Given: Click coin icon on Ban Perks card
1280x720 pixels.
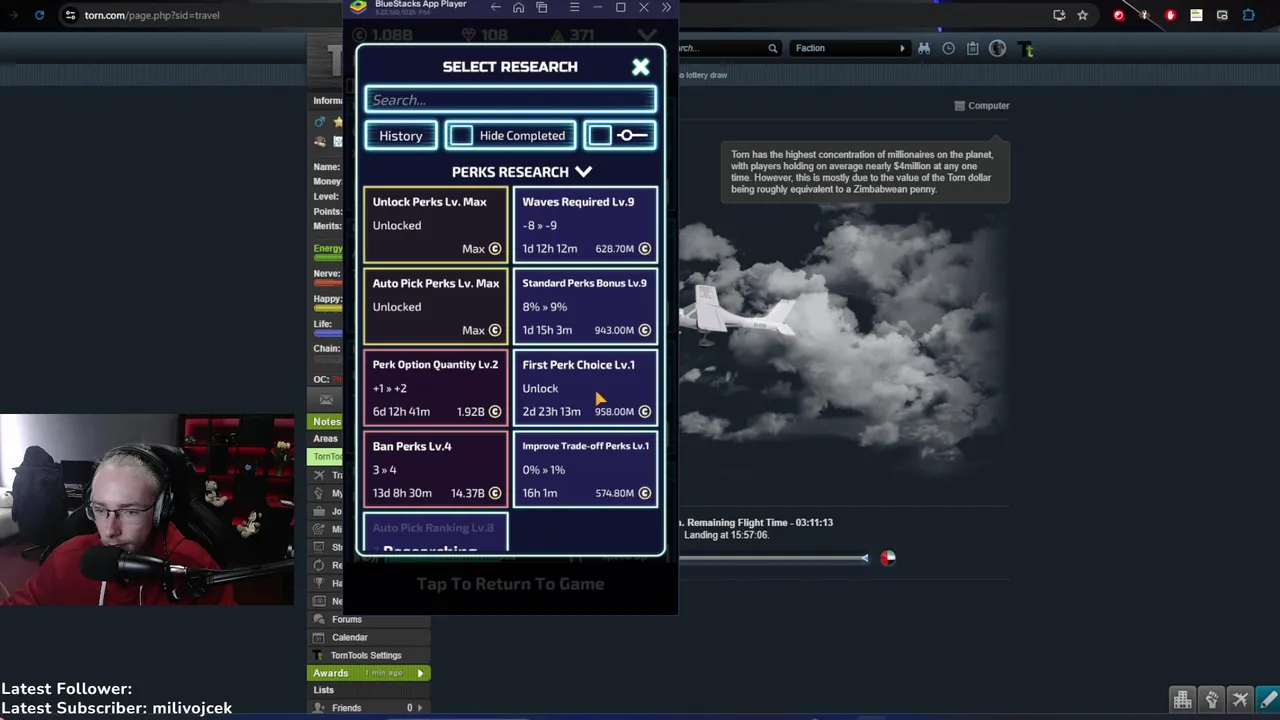Looking at the screenshot, I should pos(495,493).
